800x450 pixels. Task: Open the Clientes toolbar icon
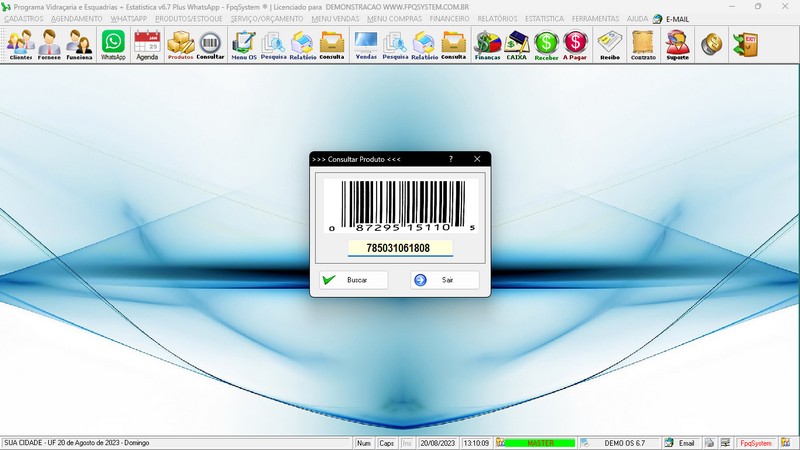[20, 45]
